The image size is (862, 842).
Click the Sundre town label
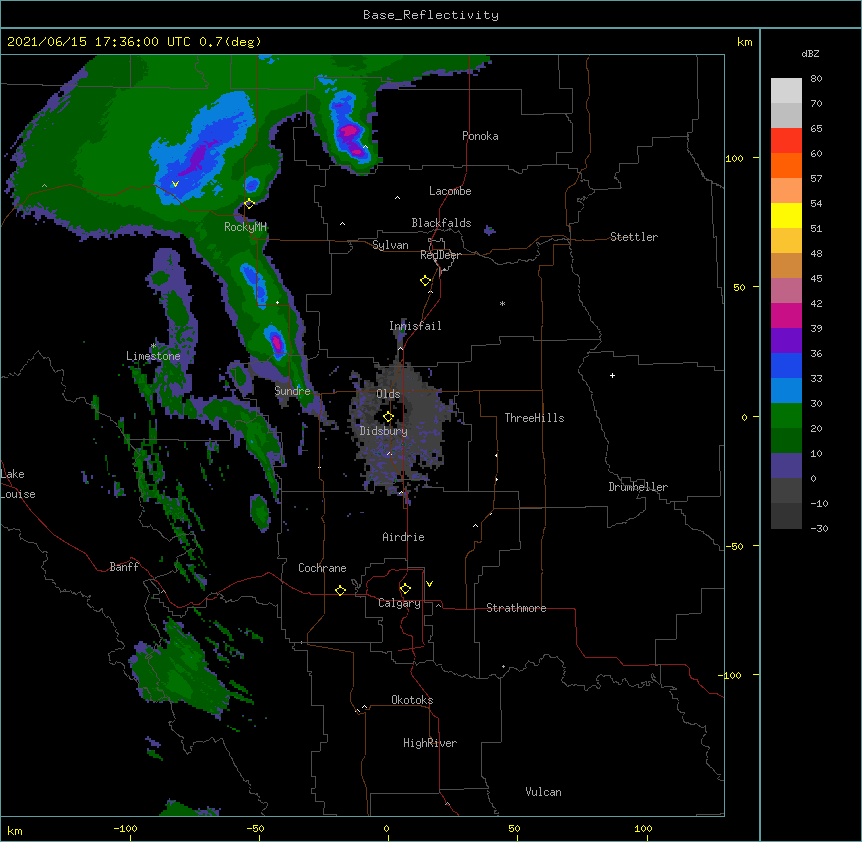tap(292, 391)
